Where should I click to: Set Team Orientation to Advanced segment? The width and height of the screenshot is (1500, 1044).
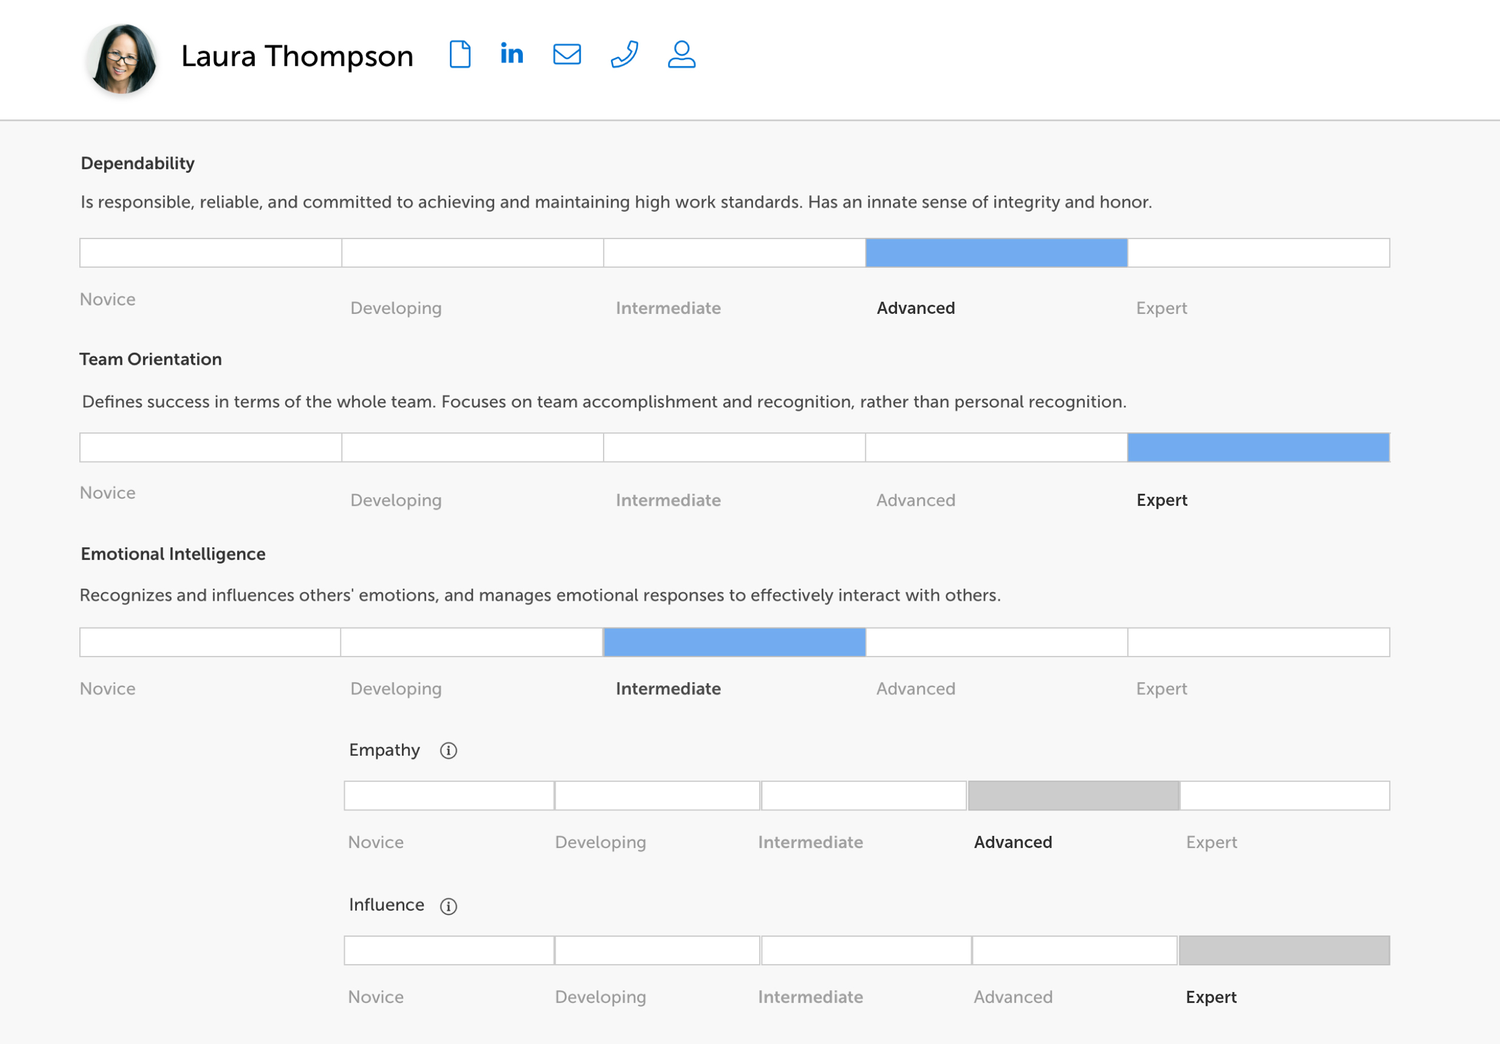[996, 448]
